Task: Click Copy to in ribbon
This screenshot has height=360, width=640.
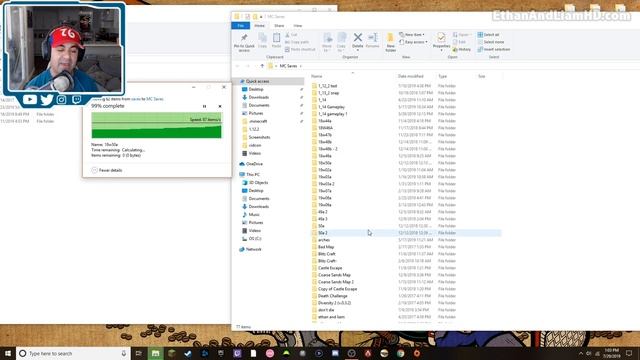Action: 341,42
